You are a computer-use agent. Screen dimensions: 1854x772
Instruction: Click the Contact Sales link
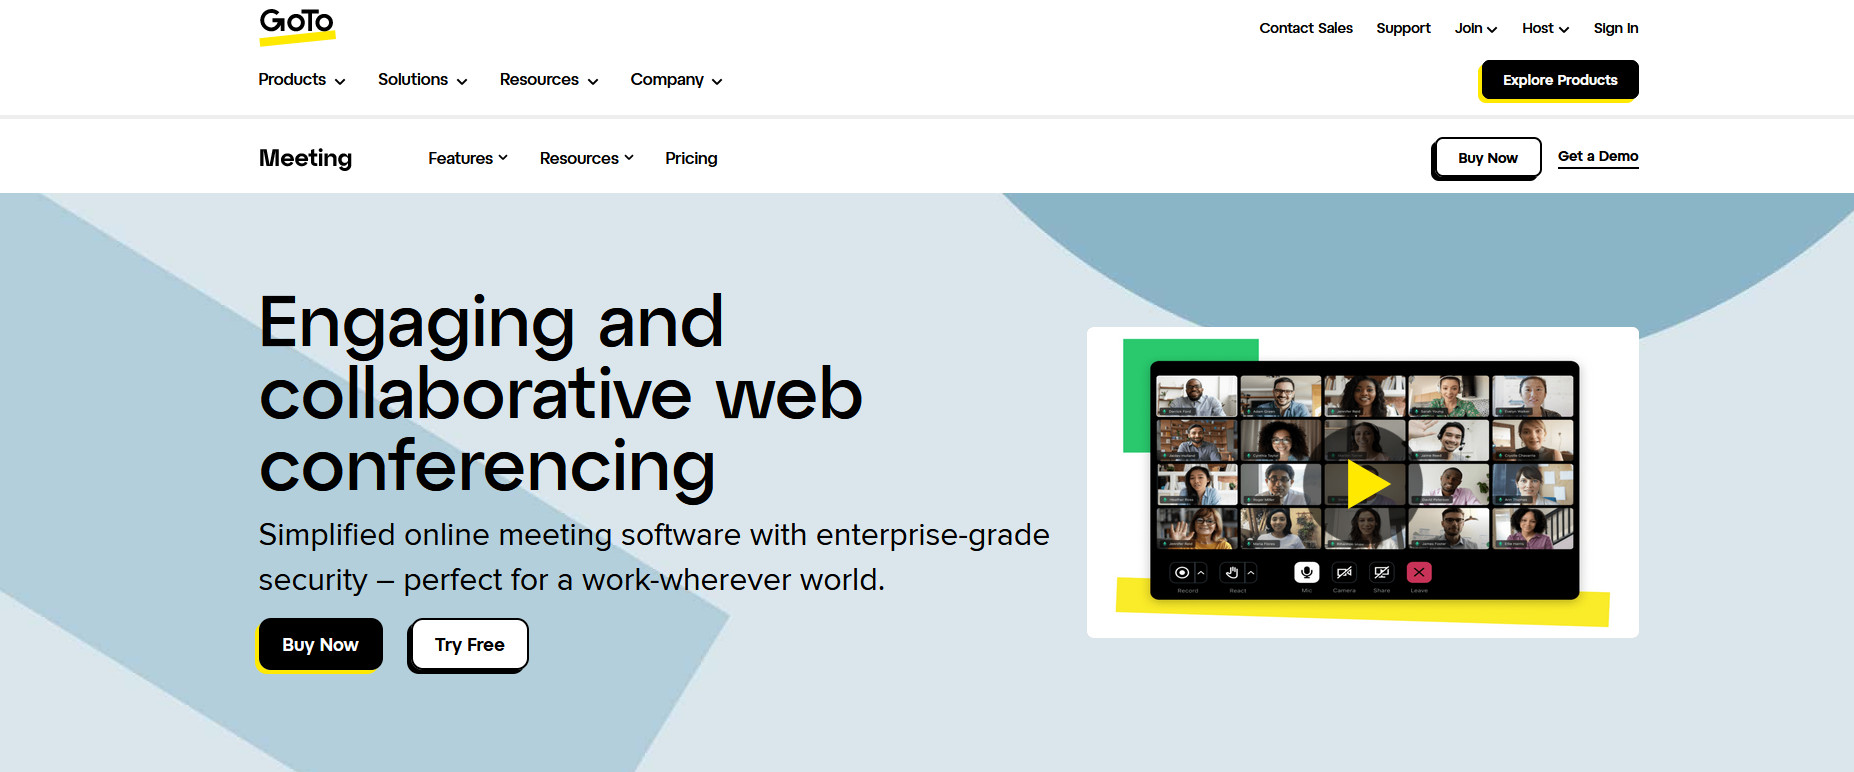pyautogui.click(x=1306, y=28)
